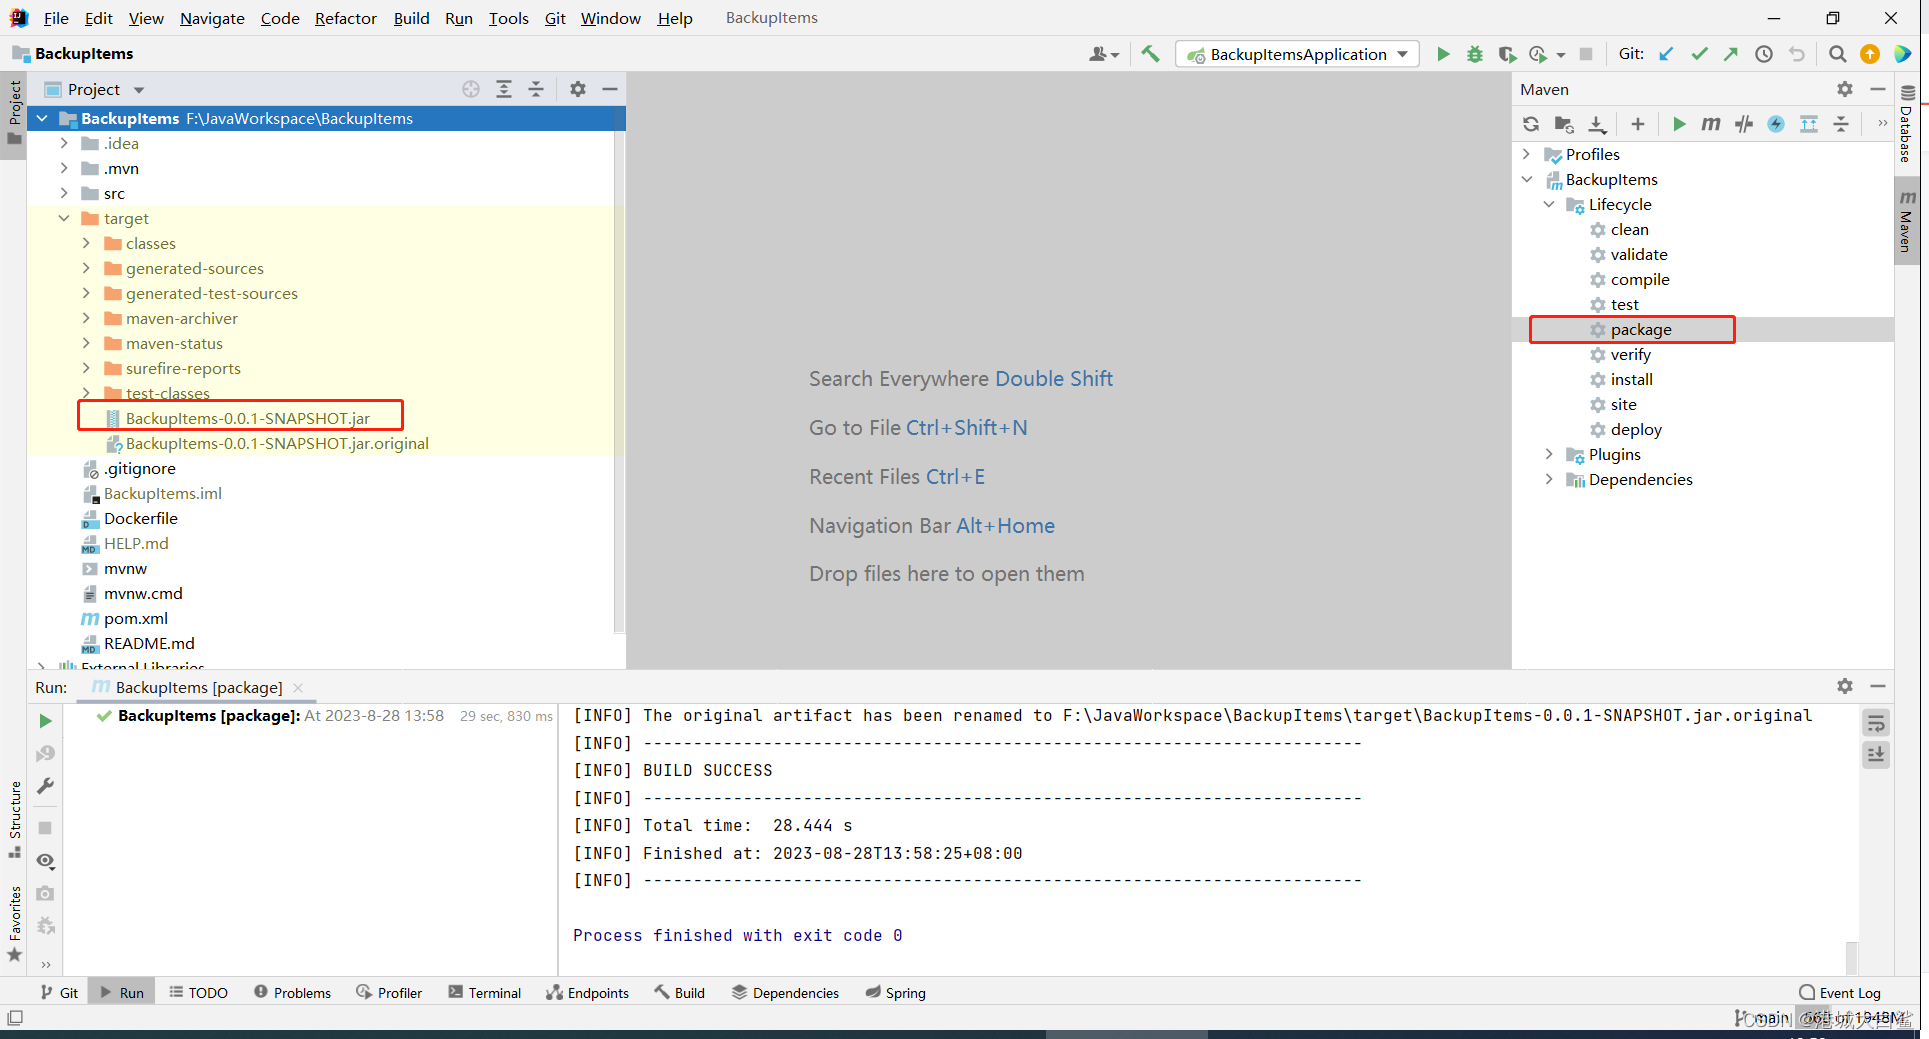Viewport: 1929px width, 1039px height.
Task: Download sources in the Maven panel
Action: (x=1597, y=124)
